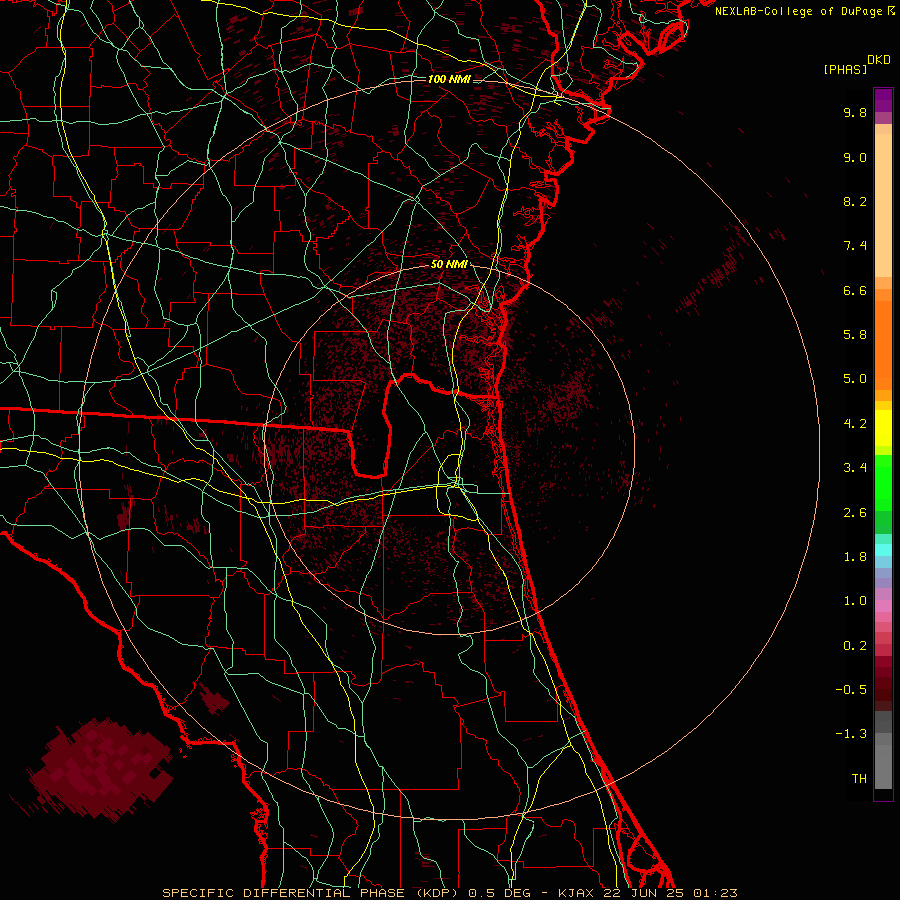Click the light peach segment of color bar

[x=883, y=205]
